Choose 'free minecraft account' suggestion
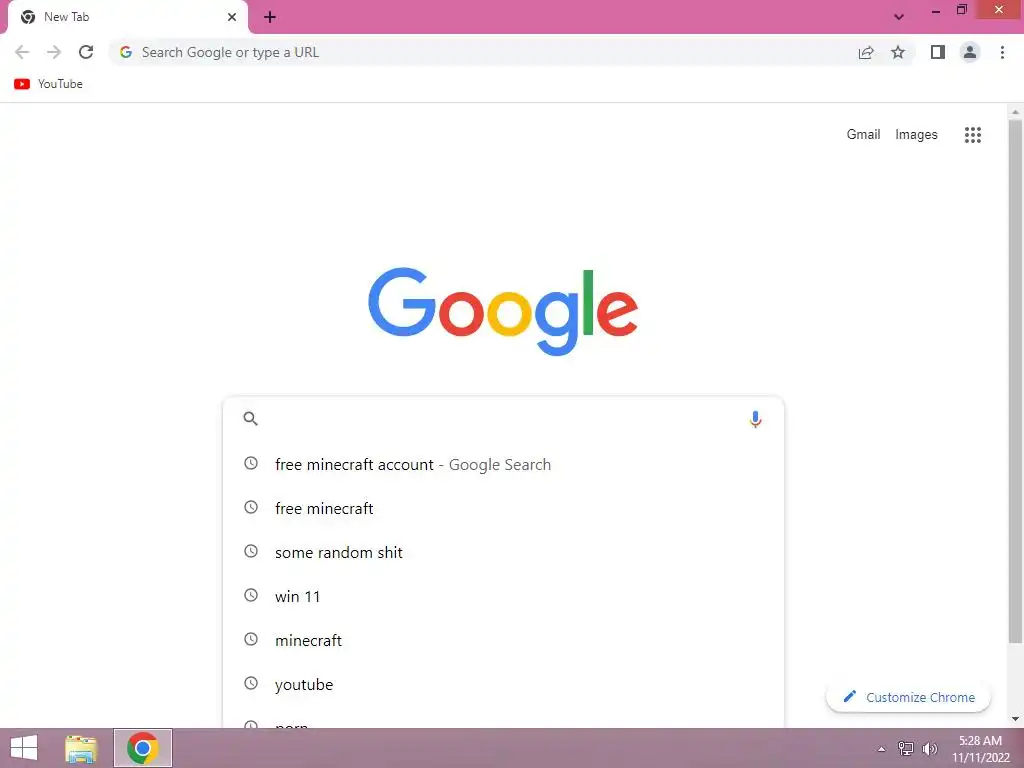Screen dimensions: 1024x768 (x=503, y=464)
